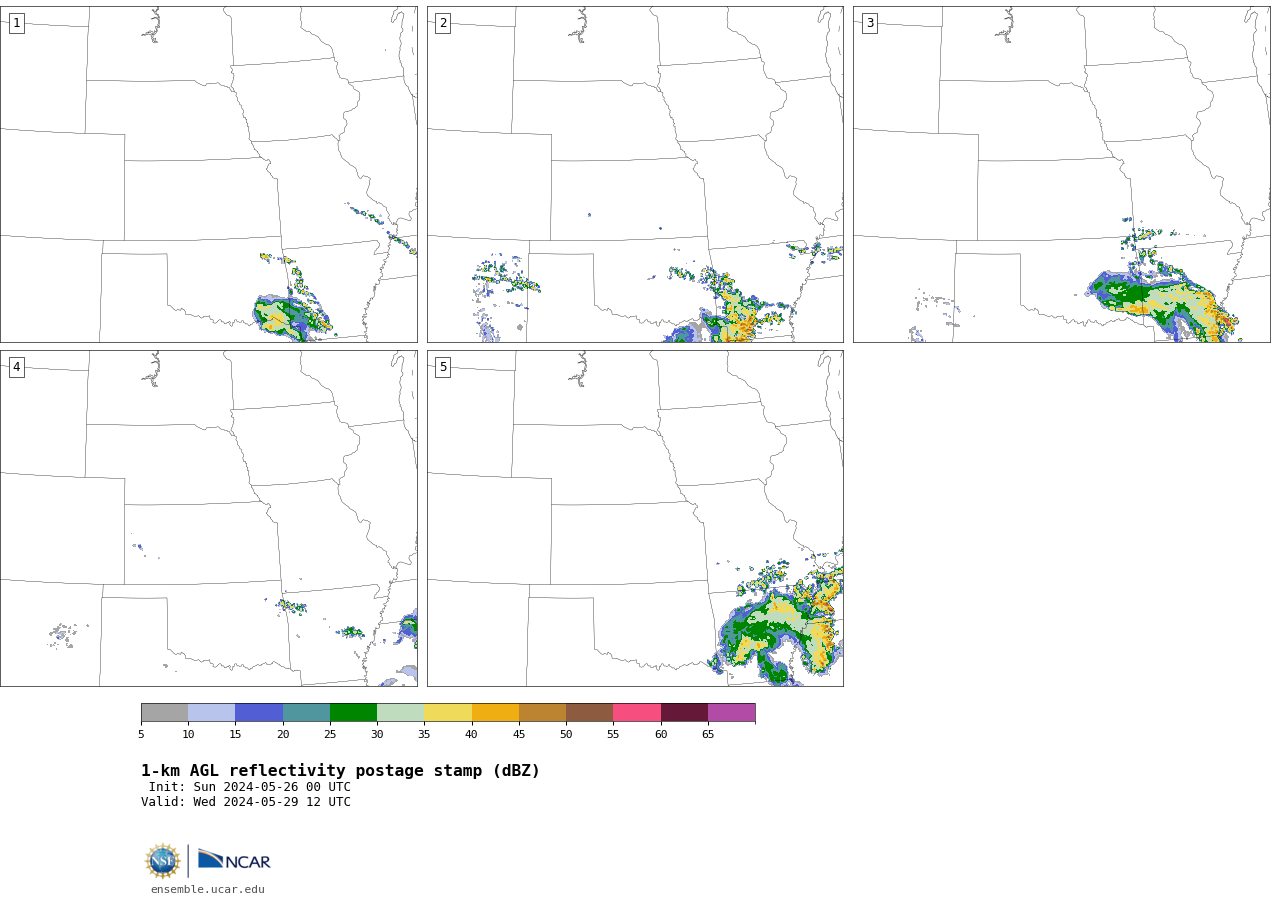Open ensemble member 1 reflectivity map

point(208,174)
